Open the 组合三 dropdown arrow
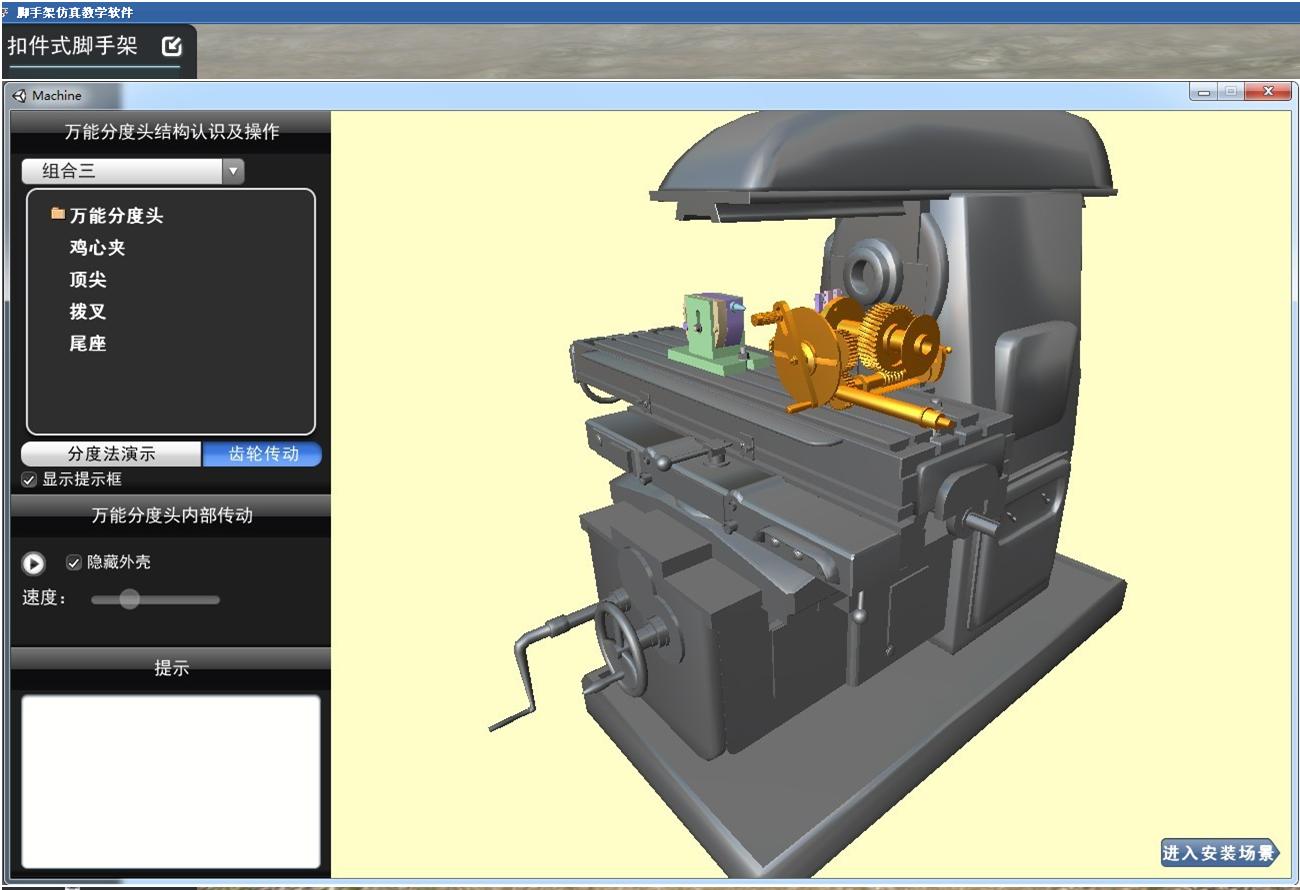The image size is (1300, 890). click(233, 171)
